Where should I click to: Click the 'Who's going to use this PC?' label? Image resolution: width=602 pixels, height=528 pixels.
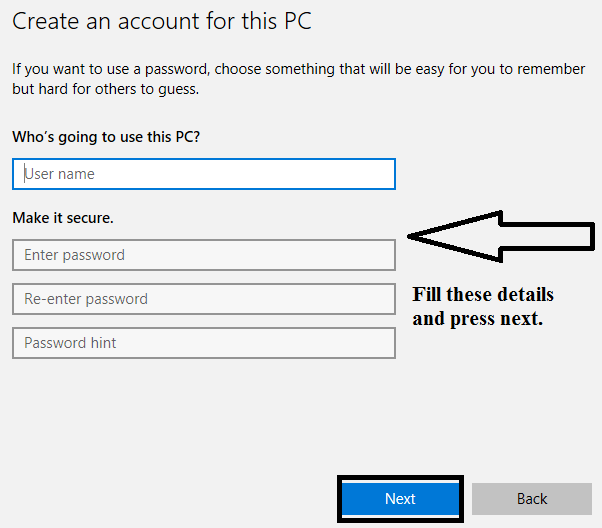click(106, 137)
